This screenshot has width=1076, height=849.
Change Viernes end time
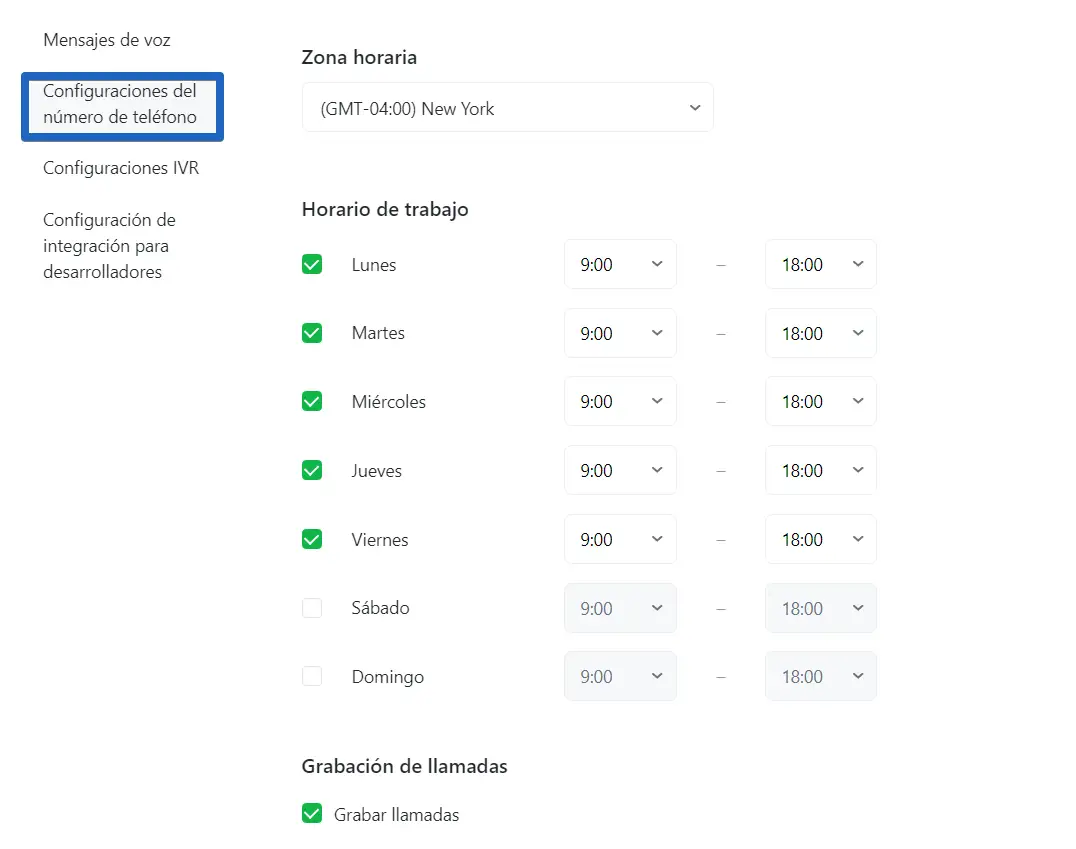(x=820, y=540)
